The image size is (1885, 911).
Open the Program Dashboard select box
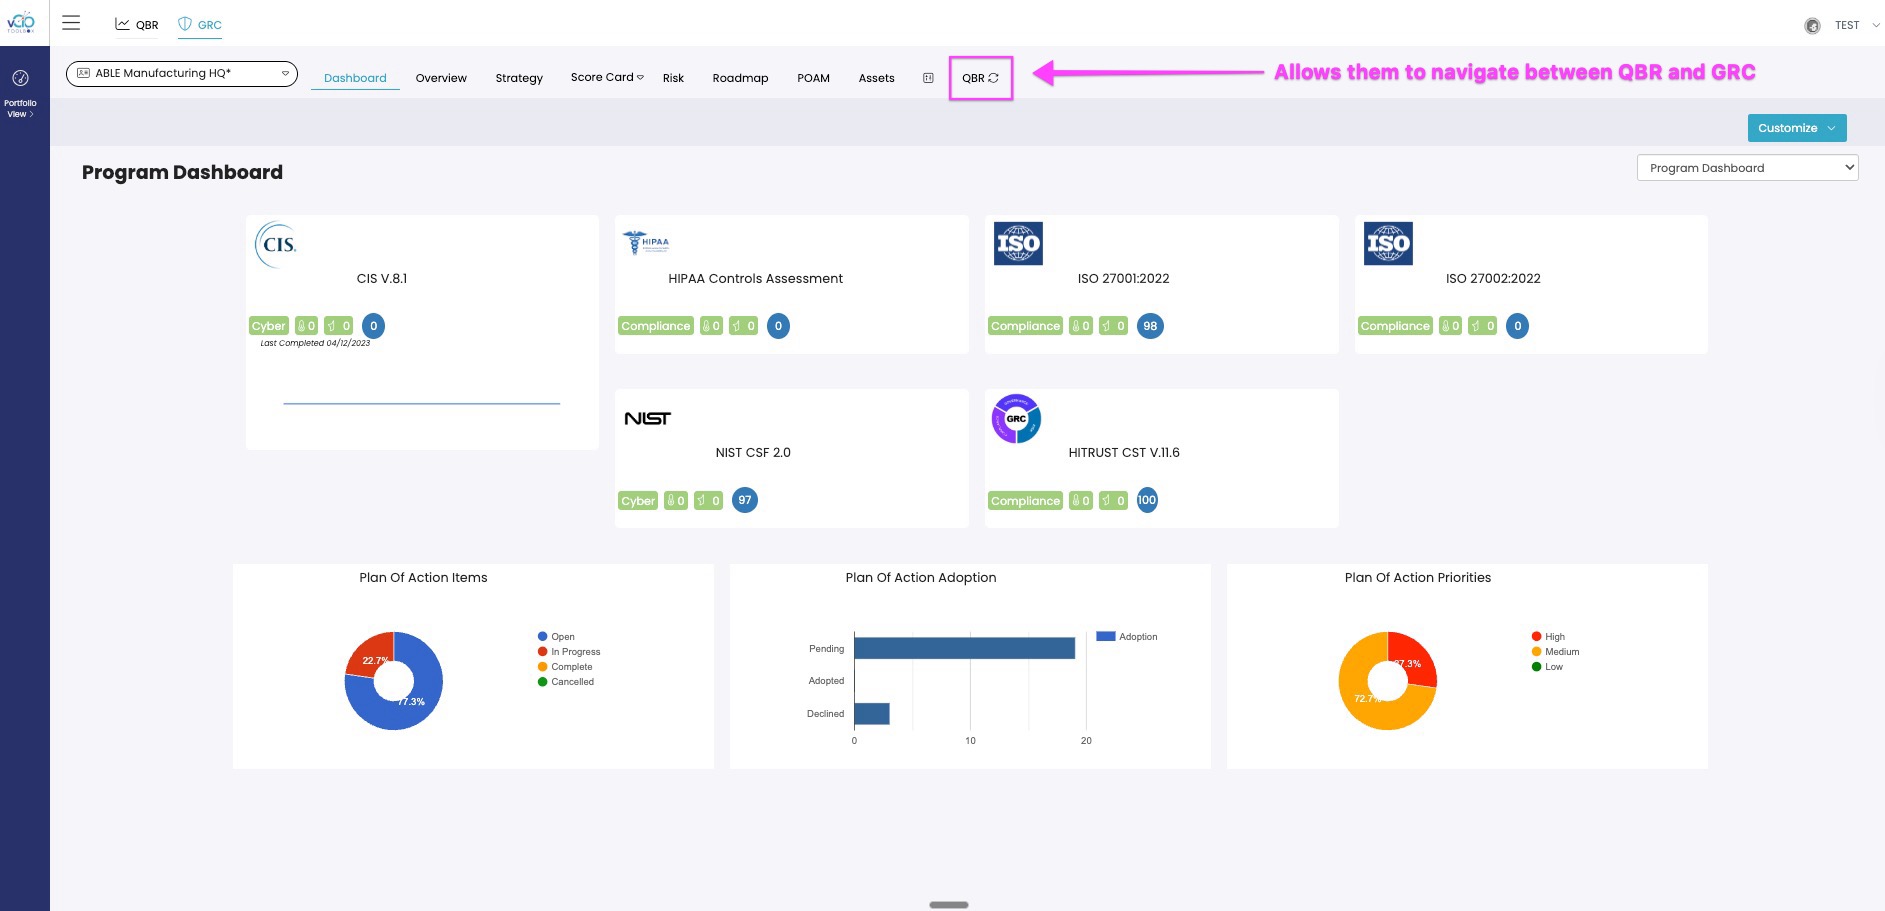[1747, 168]
